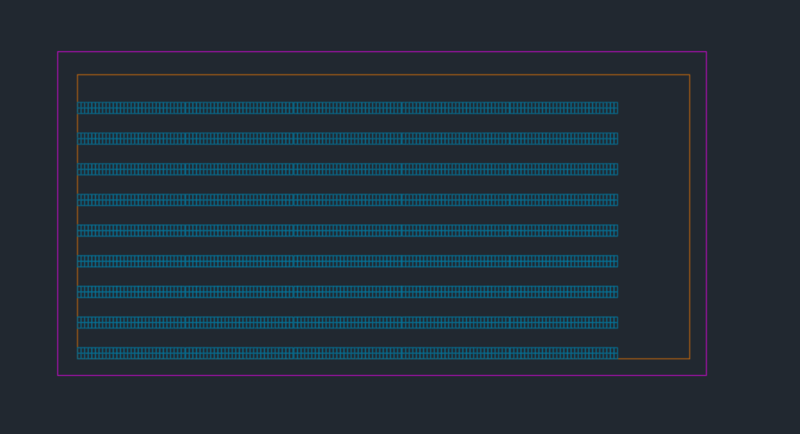Select the sixth blue panel row
Screen dimensions: 800x434
click(347, 261)
